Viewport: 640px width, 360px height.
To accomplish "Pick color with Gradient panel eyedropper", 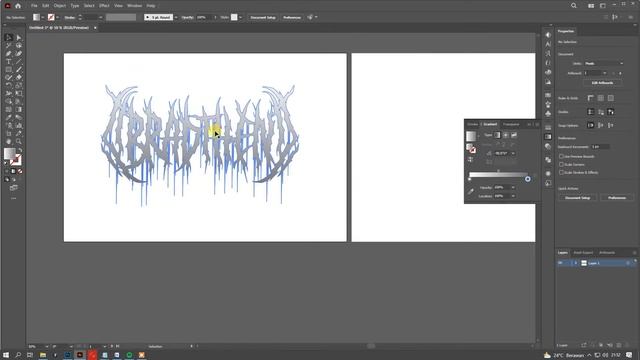I will [x=471, y=191].
